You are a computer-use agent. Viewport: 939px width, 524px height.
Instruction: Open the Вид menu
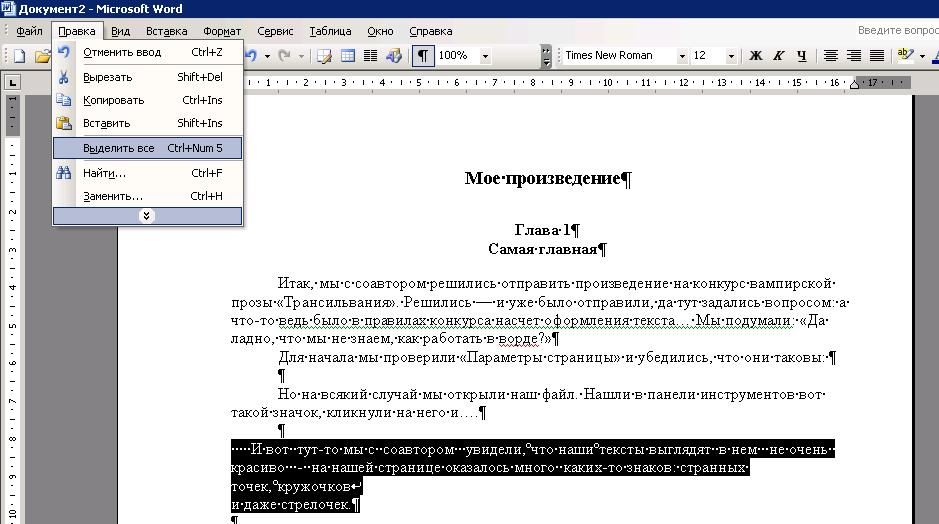120,31
